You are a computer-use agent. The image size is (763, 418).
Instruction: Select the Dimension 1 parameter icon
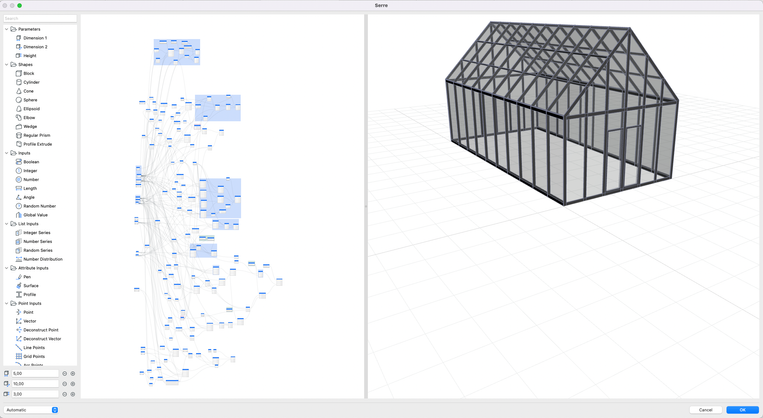(x=18, y=38)
